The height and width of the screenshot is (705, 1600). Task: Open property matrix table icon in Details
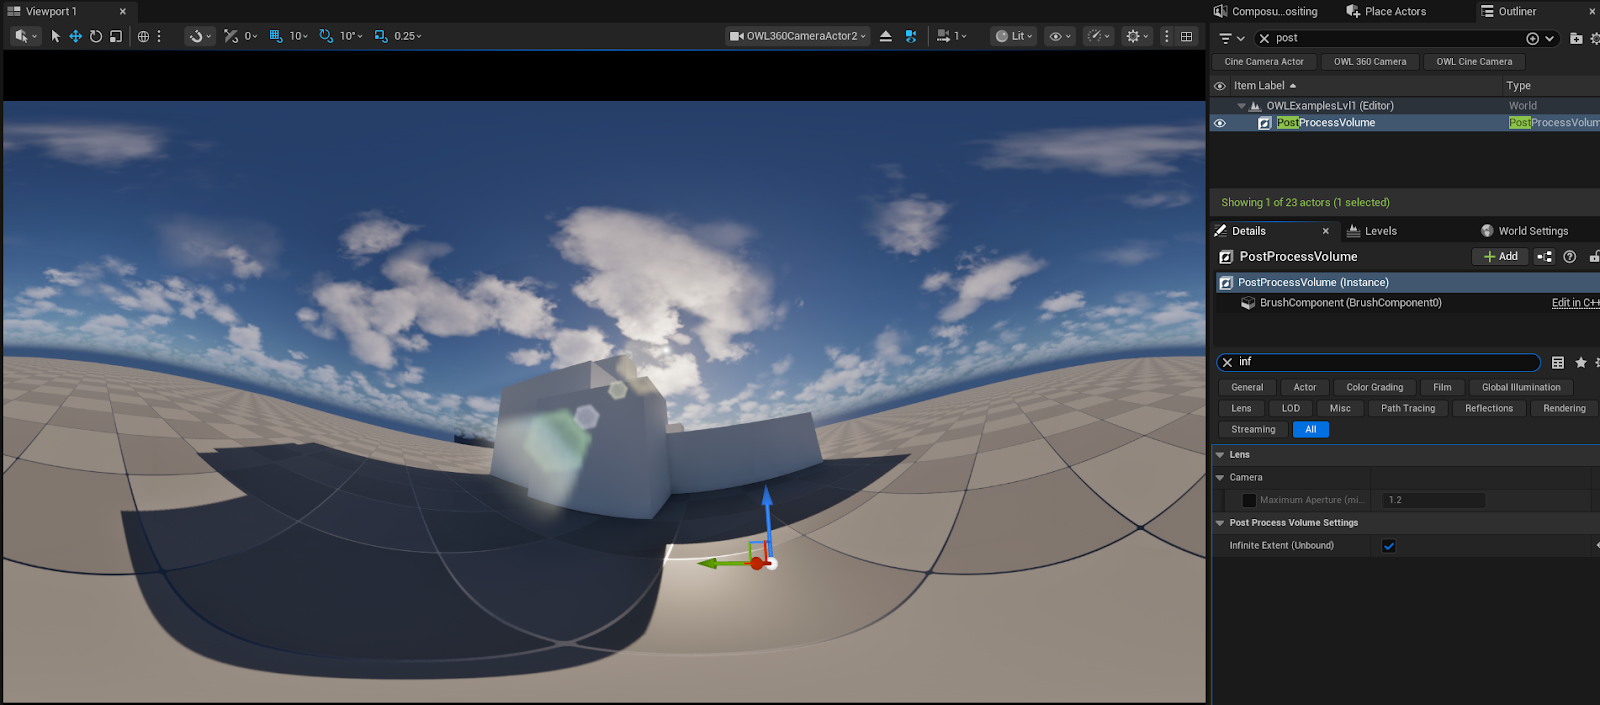click(x=1558, y=363)
